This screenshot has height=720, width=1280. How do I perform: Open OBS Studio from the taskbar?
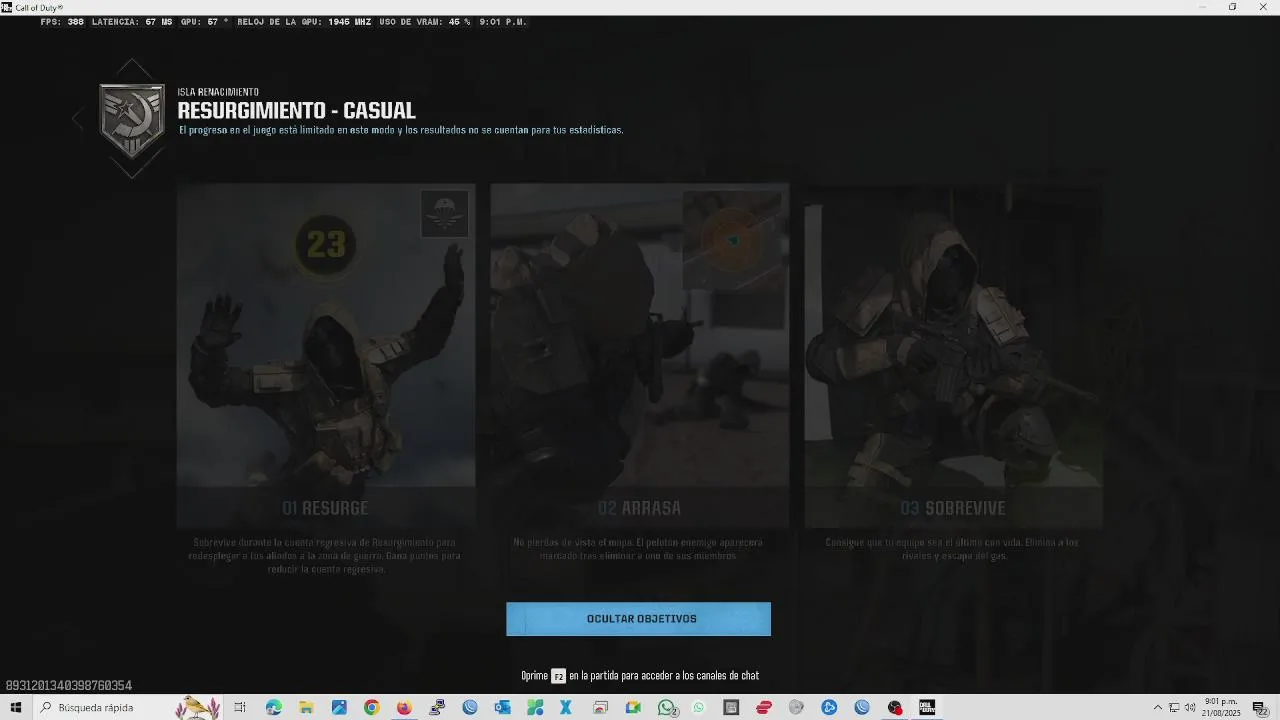pos(895,707)
